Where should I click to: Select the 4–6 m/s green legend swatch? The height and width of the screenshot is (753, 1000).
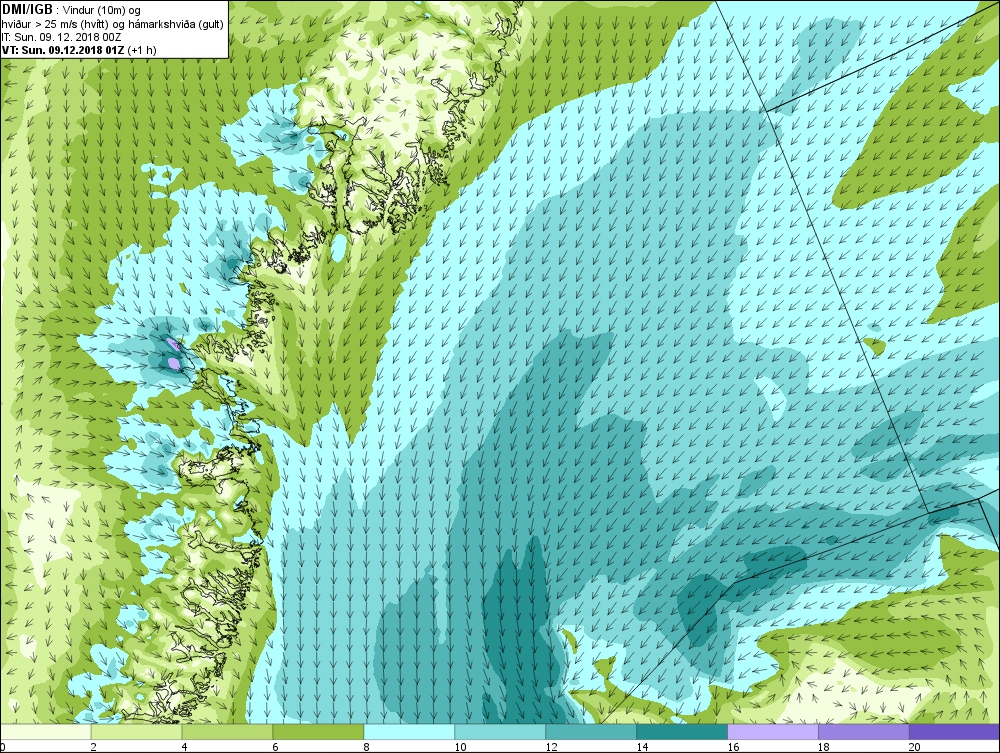(x=227, y=731)
